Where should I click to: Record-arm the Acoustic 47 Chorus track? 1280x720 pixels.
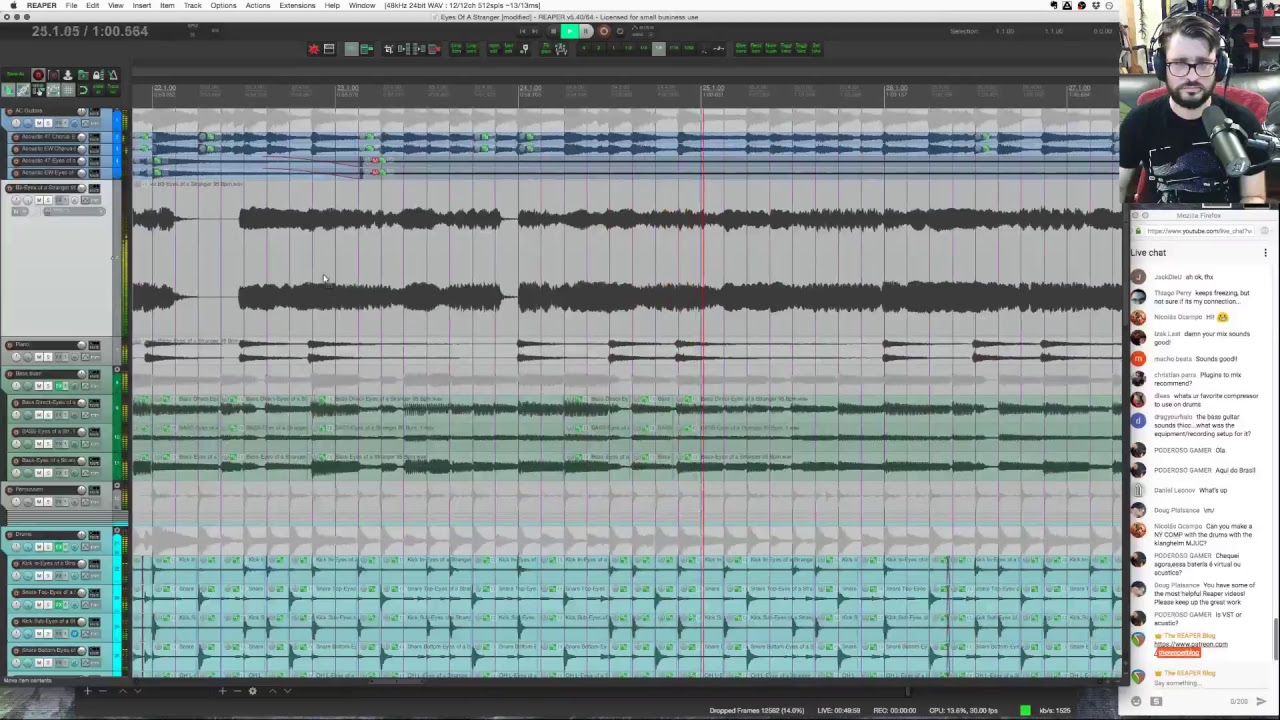tap(16, 137)
